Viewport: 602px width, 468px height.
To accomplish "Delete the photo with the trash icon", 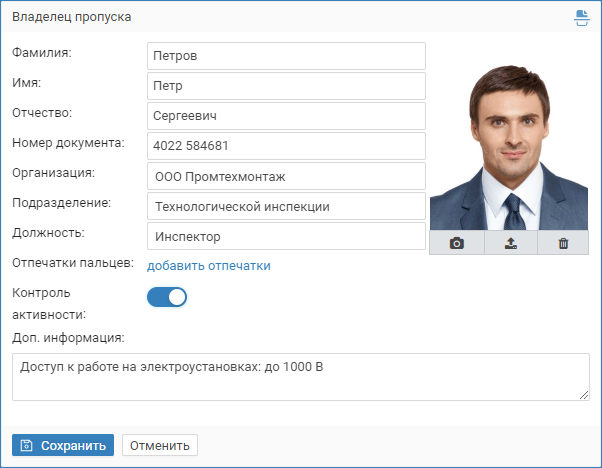I will pyautogui.click(x=563, y=243).
